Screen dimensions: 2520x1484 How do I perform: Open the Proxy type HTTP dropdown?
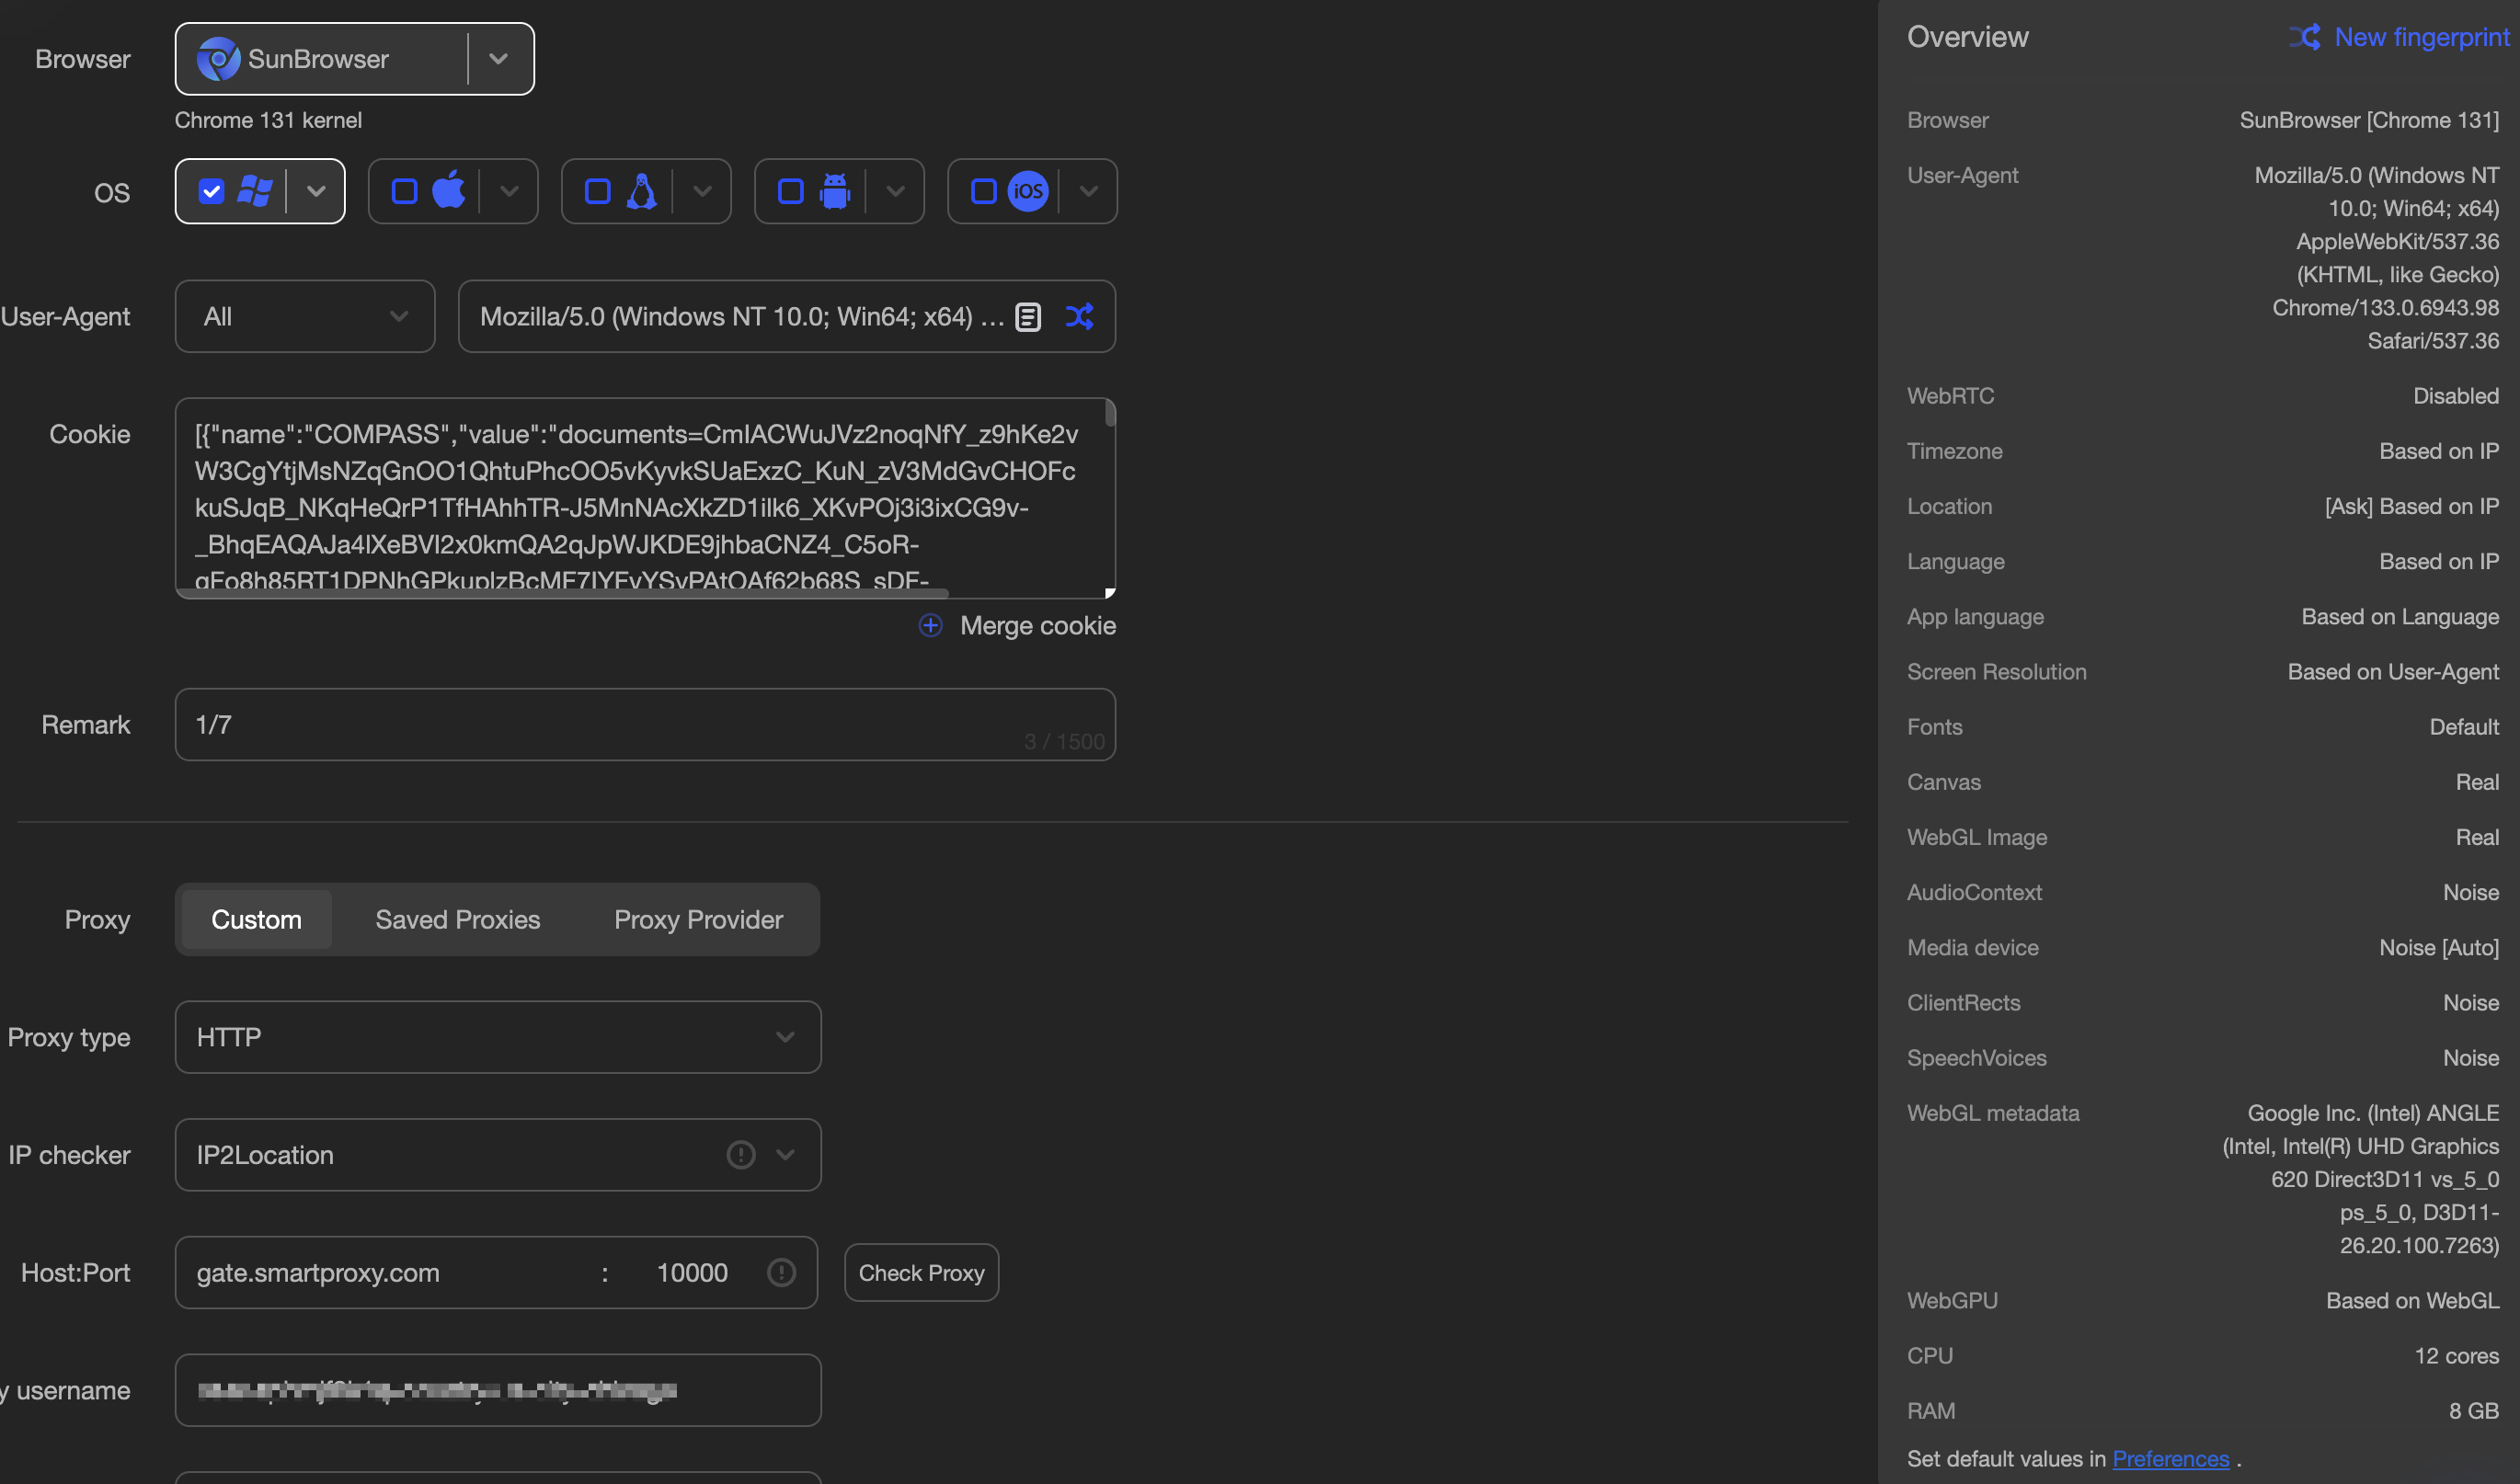[498, 1037]
